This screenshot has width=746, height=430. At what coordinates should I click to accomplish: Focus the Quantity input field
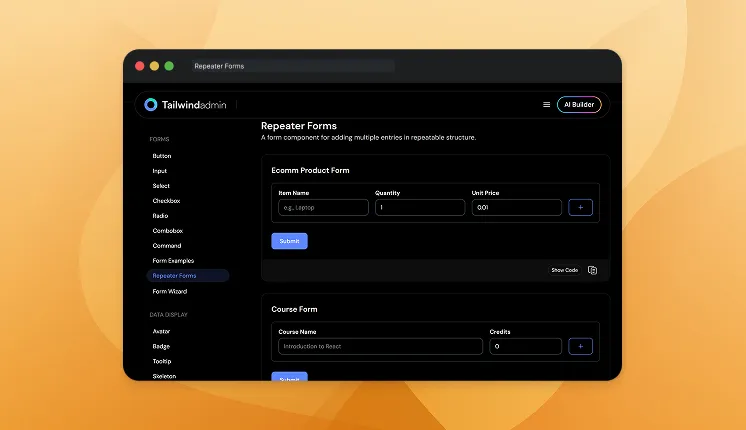point(420,207)
